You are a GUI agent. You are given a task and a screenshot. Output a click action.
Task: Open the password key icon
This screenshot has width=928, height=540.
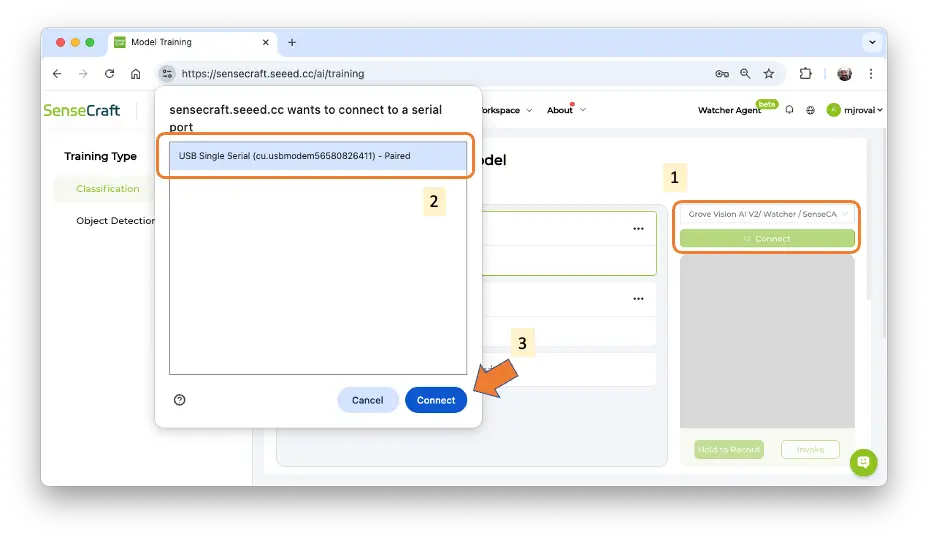click(721, 74)
